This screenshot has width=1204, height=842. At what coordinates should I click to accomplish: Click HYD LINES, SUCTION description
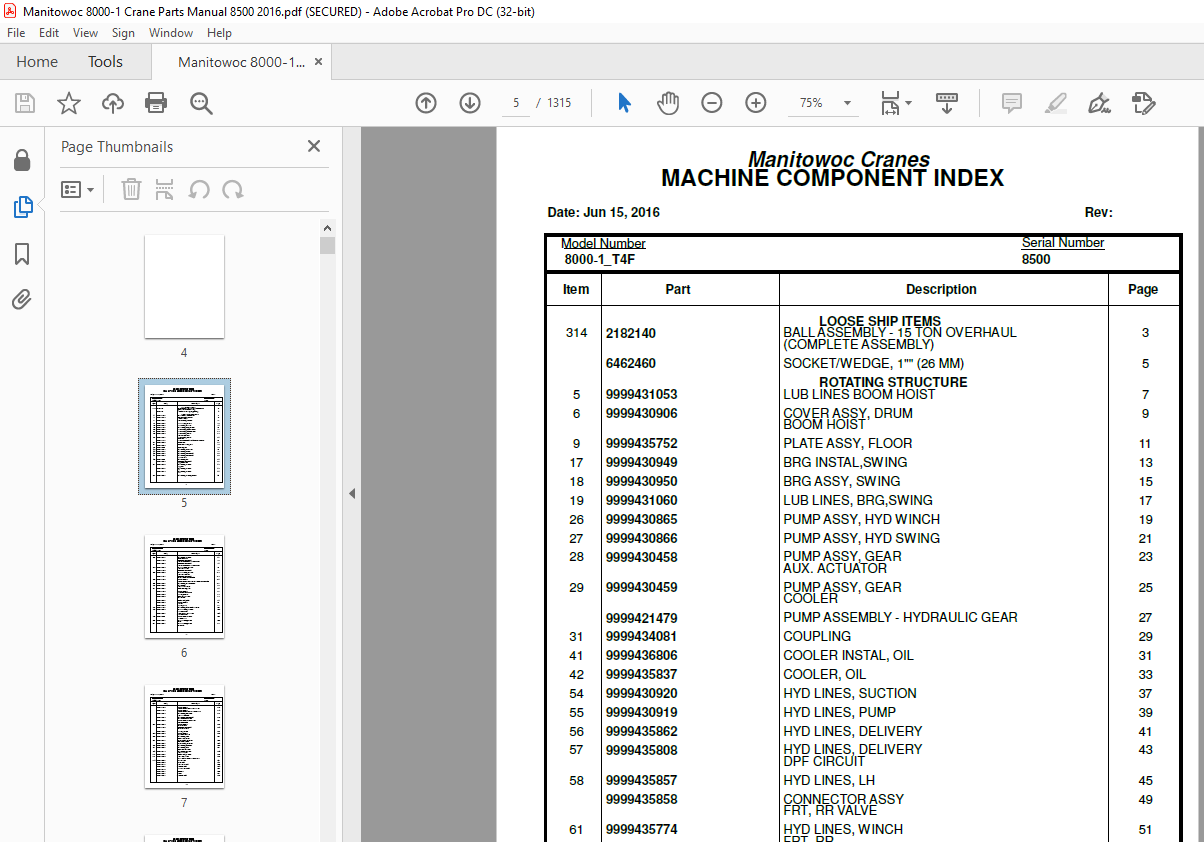(850, 693)
